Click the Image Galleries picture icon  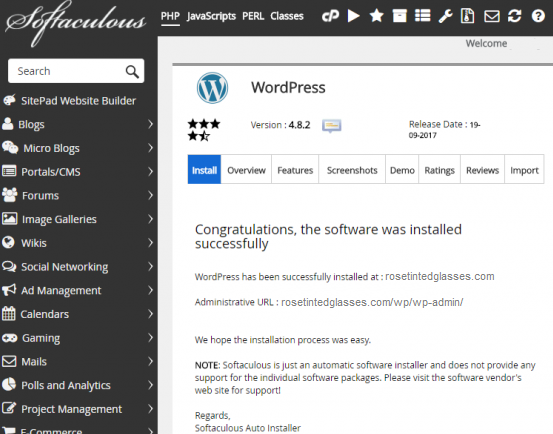click(9, 219)
